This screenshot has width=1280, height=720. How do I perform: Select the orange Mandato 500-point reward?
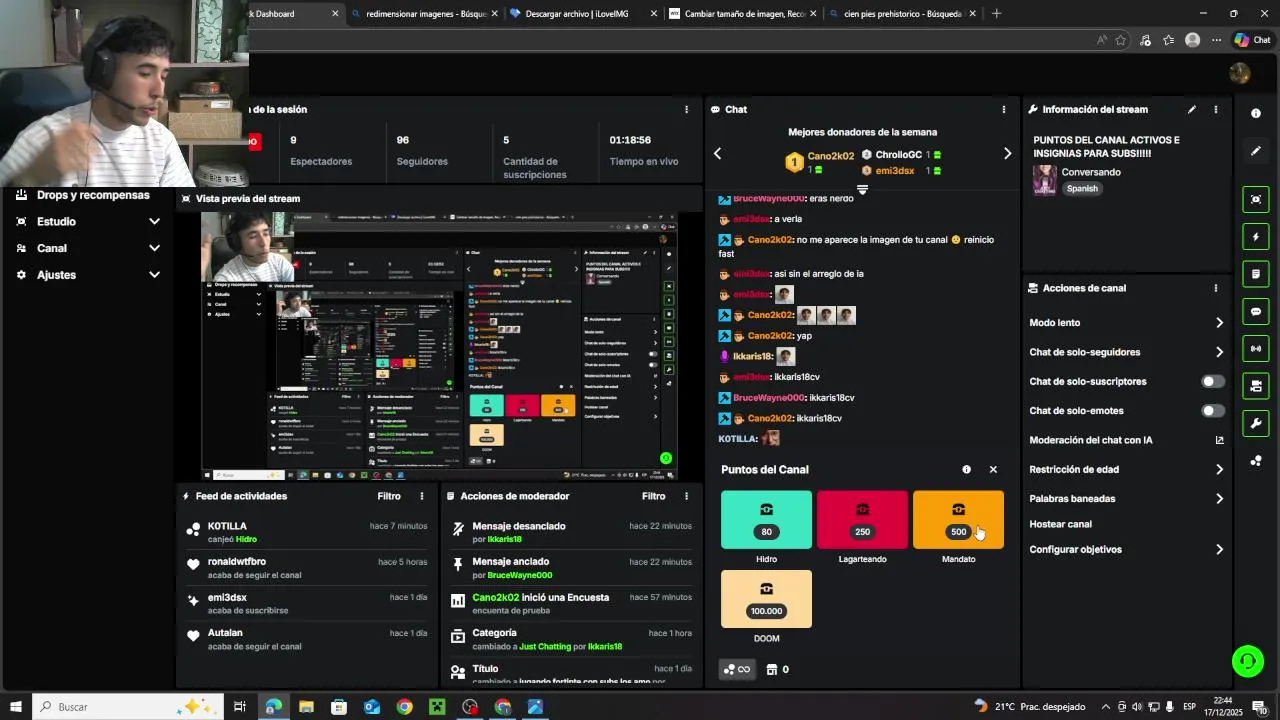pos(958,519)
